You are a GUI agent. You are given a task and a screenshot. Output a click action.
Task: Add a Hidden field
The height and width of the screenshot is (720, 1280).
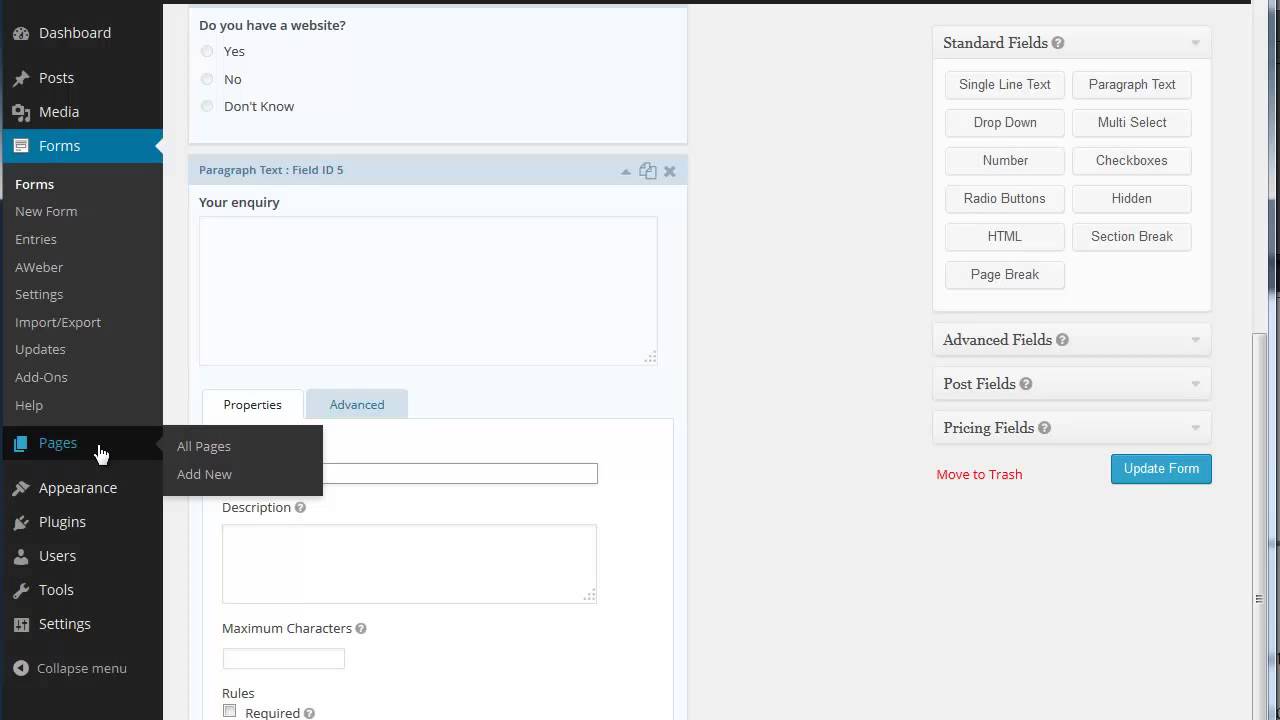point(1132,199)
